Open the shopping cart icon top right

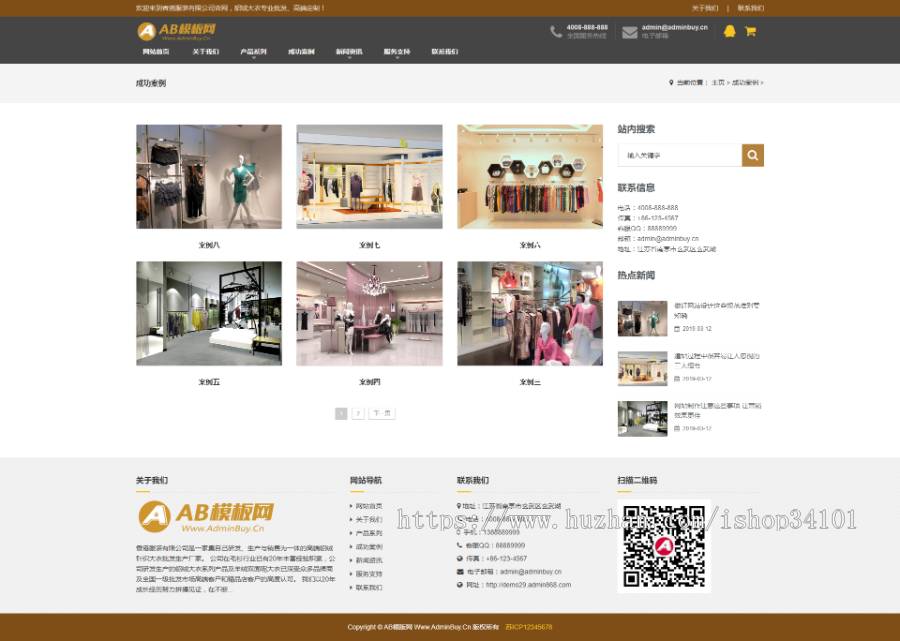coord(750,31)
